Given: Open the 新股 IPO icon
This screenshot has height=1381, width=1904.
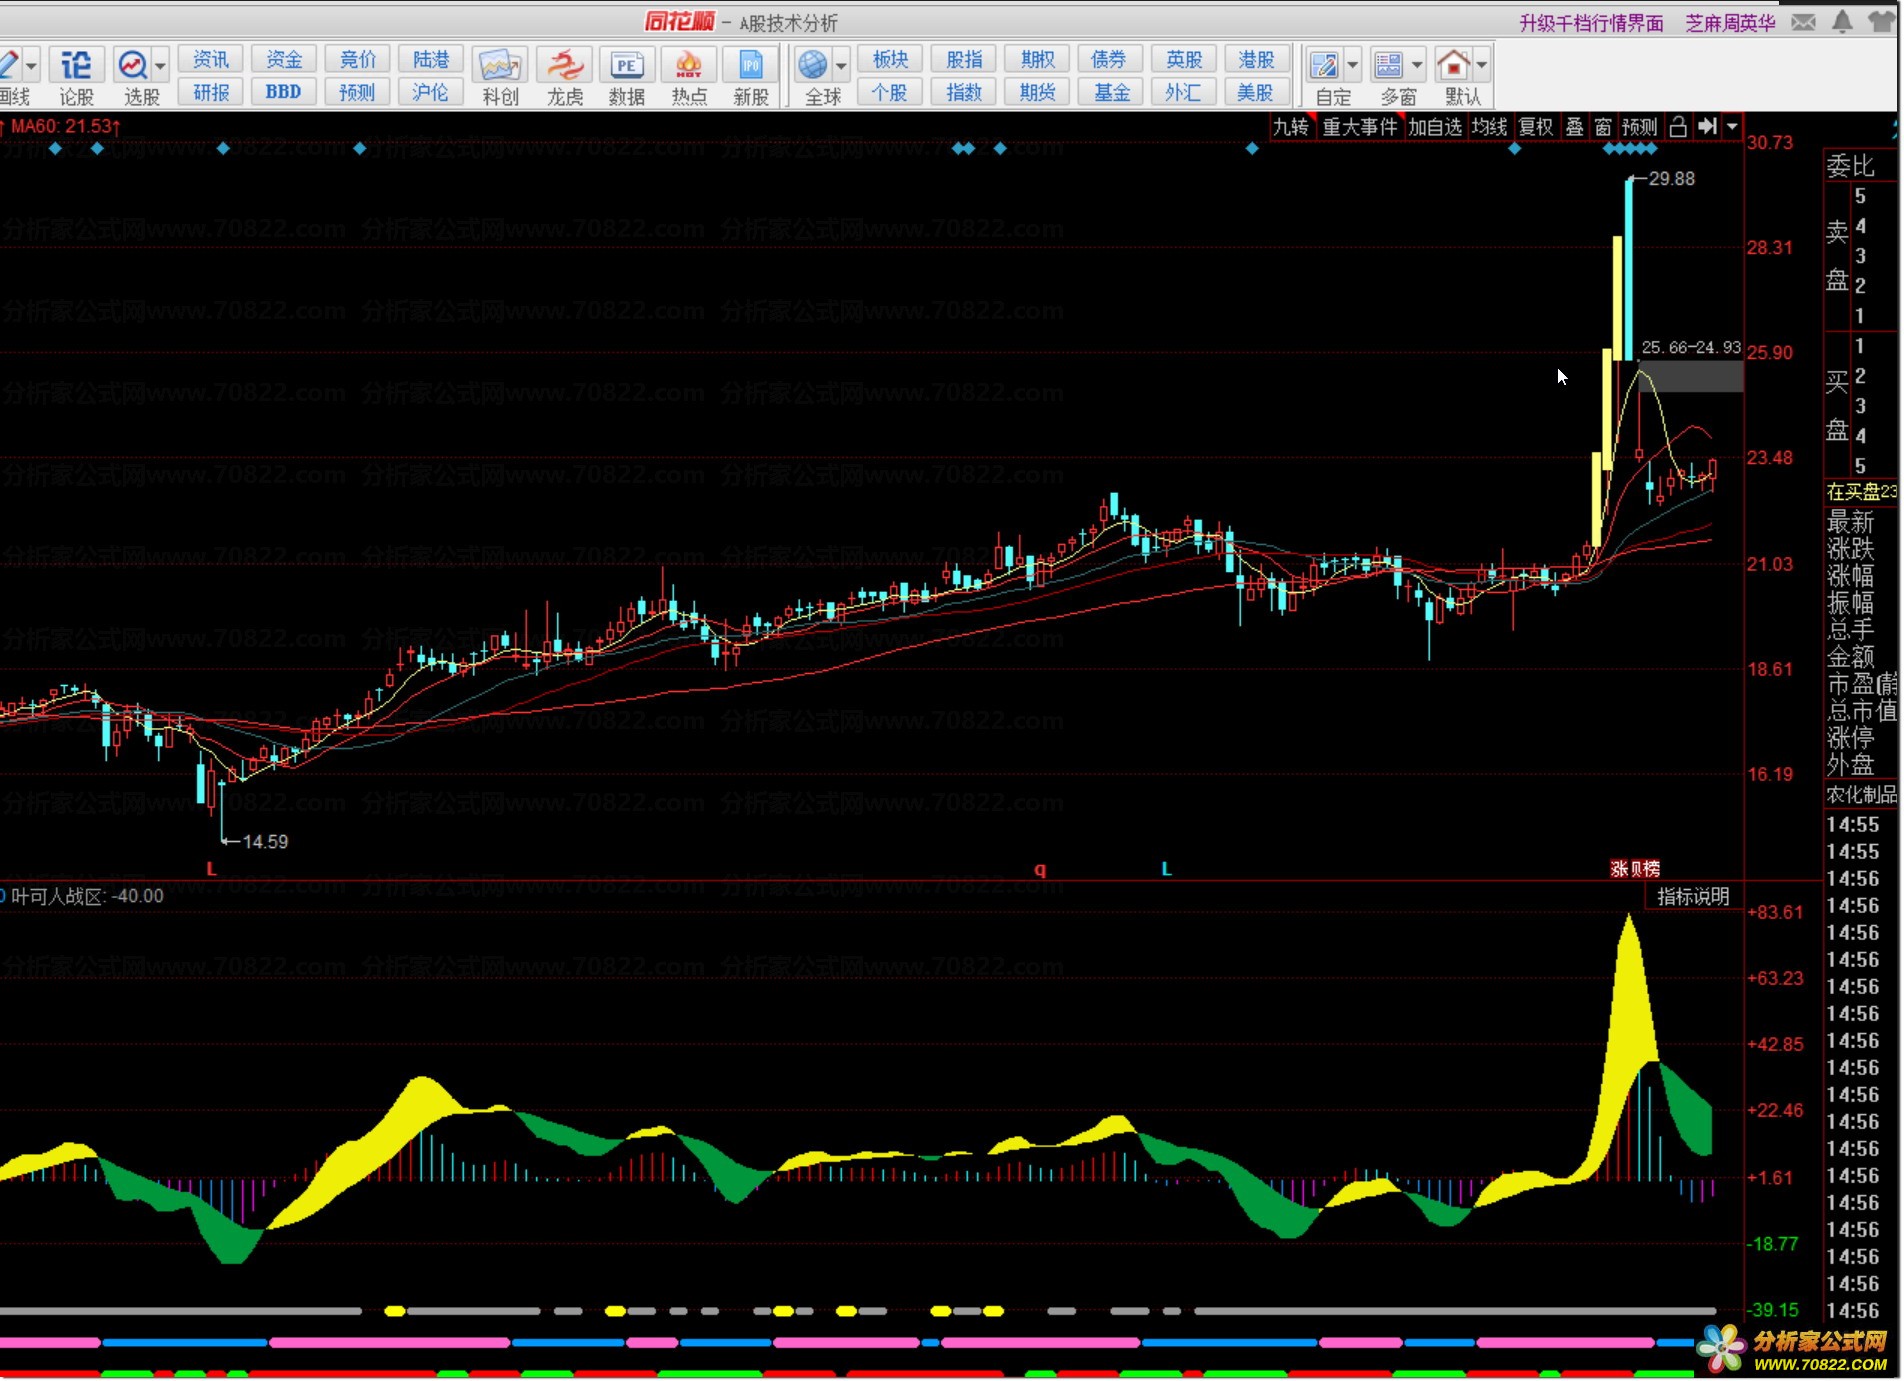Looking at the screenshot, I should [x=751, y=66].
